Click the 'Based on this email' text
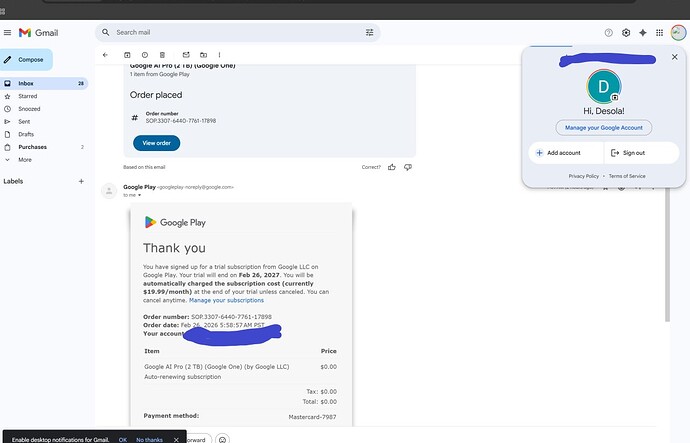This screenshot has height=443, width=690. 144,167
